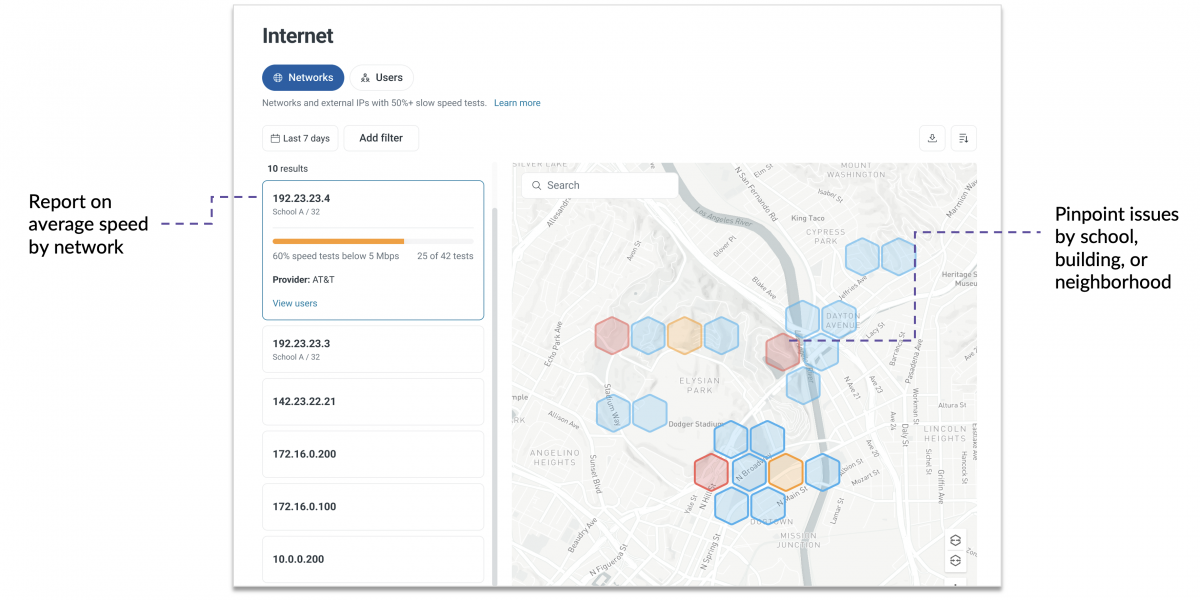Expand the 142.23.22.21 network card

[372, 401]
